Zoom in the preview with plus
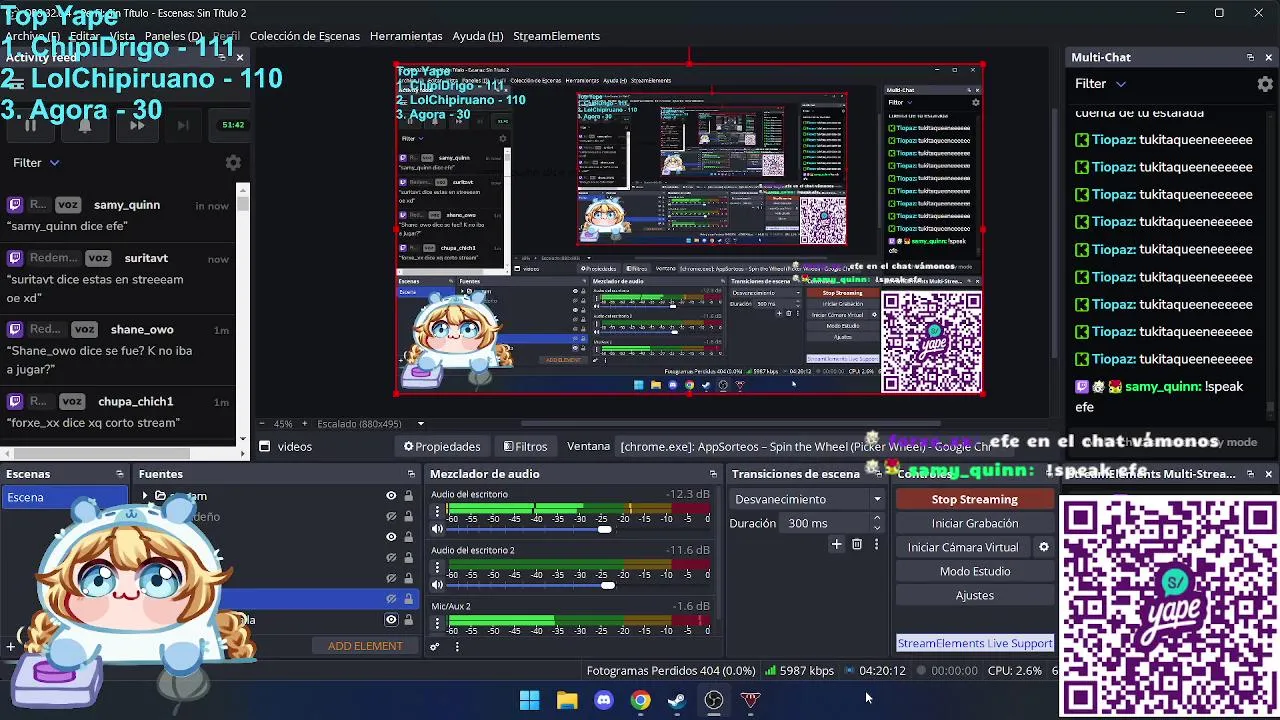This screenshot has height=720, width=1280. [x=305, y=423]
